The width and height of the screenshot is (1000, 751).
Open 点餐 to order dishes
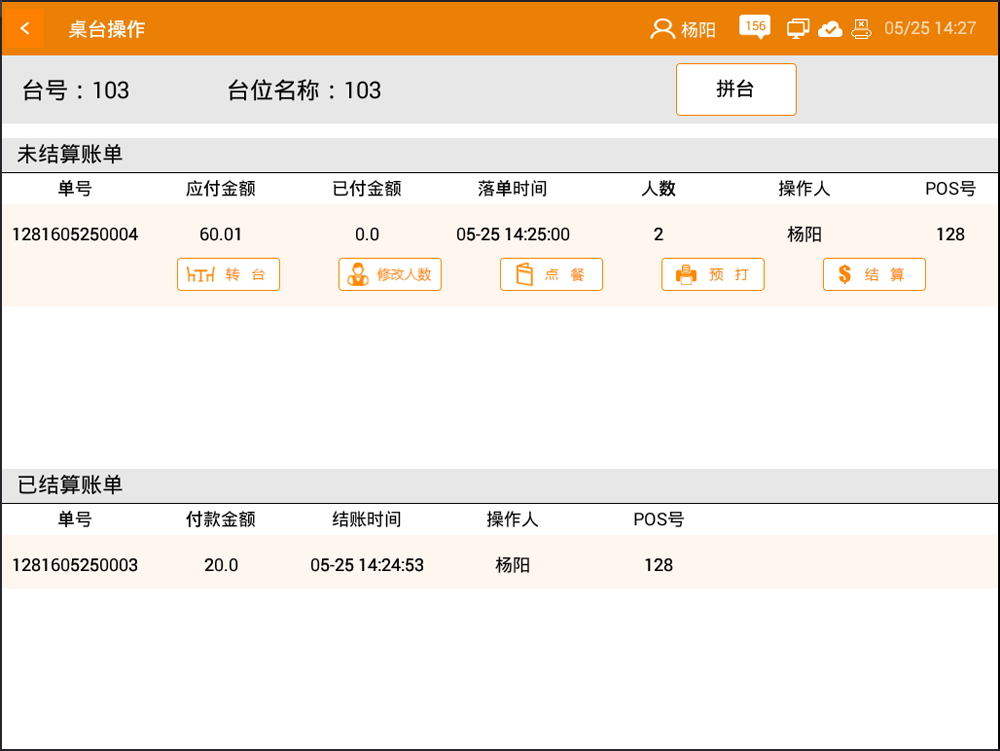551,274
